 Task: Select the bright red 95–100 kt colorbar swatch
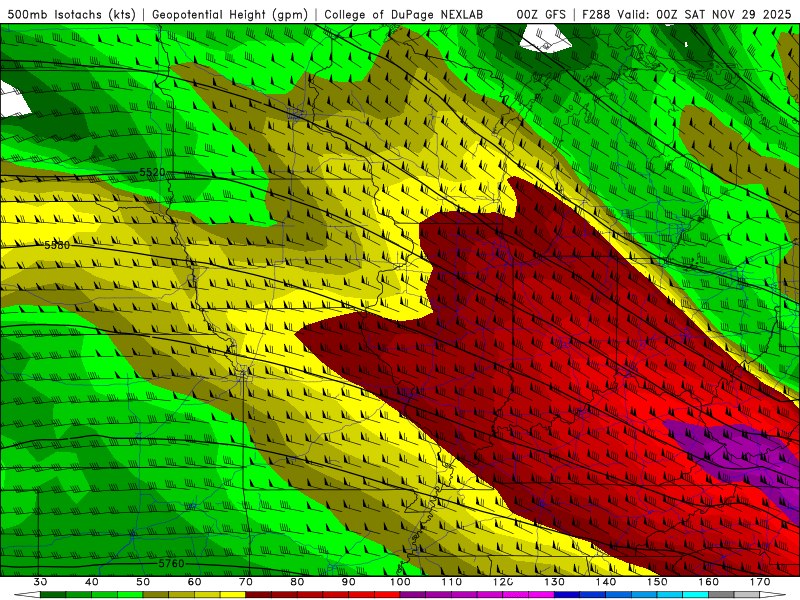coord(387,595)
